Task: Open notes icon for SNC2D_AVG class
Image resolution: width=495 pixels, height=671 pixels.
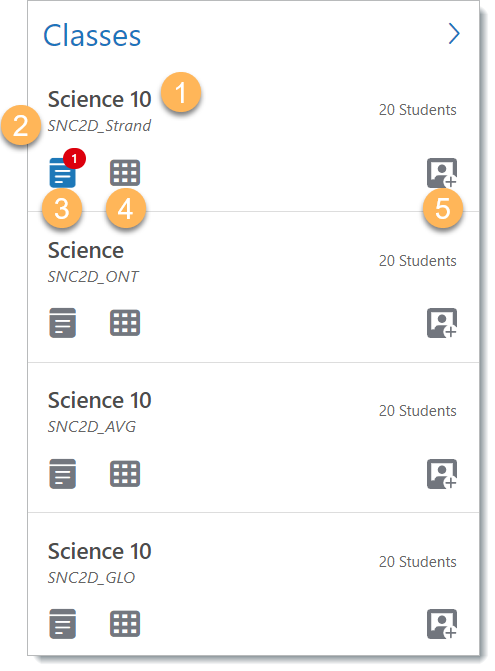Action: [62, 474]
